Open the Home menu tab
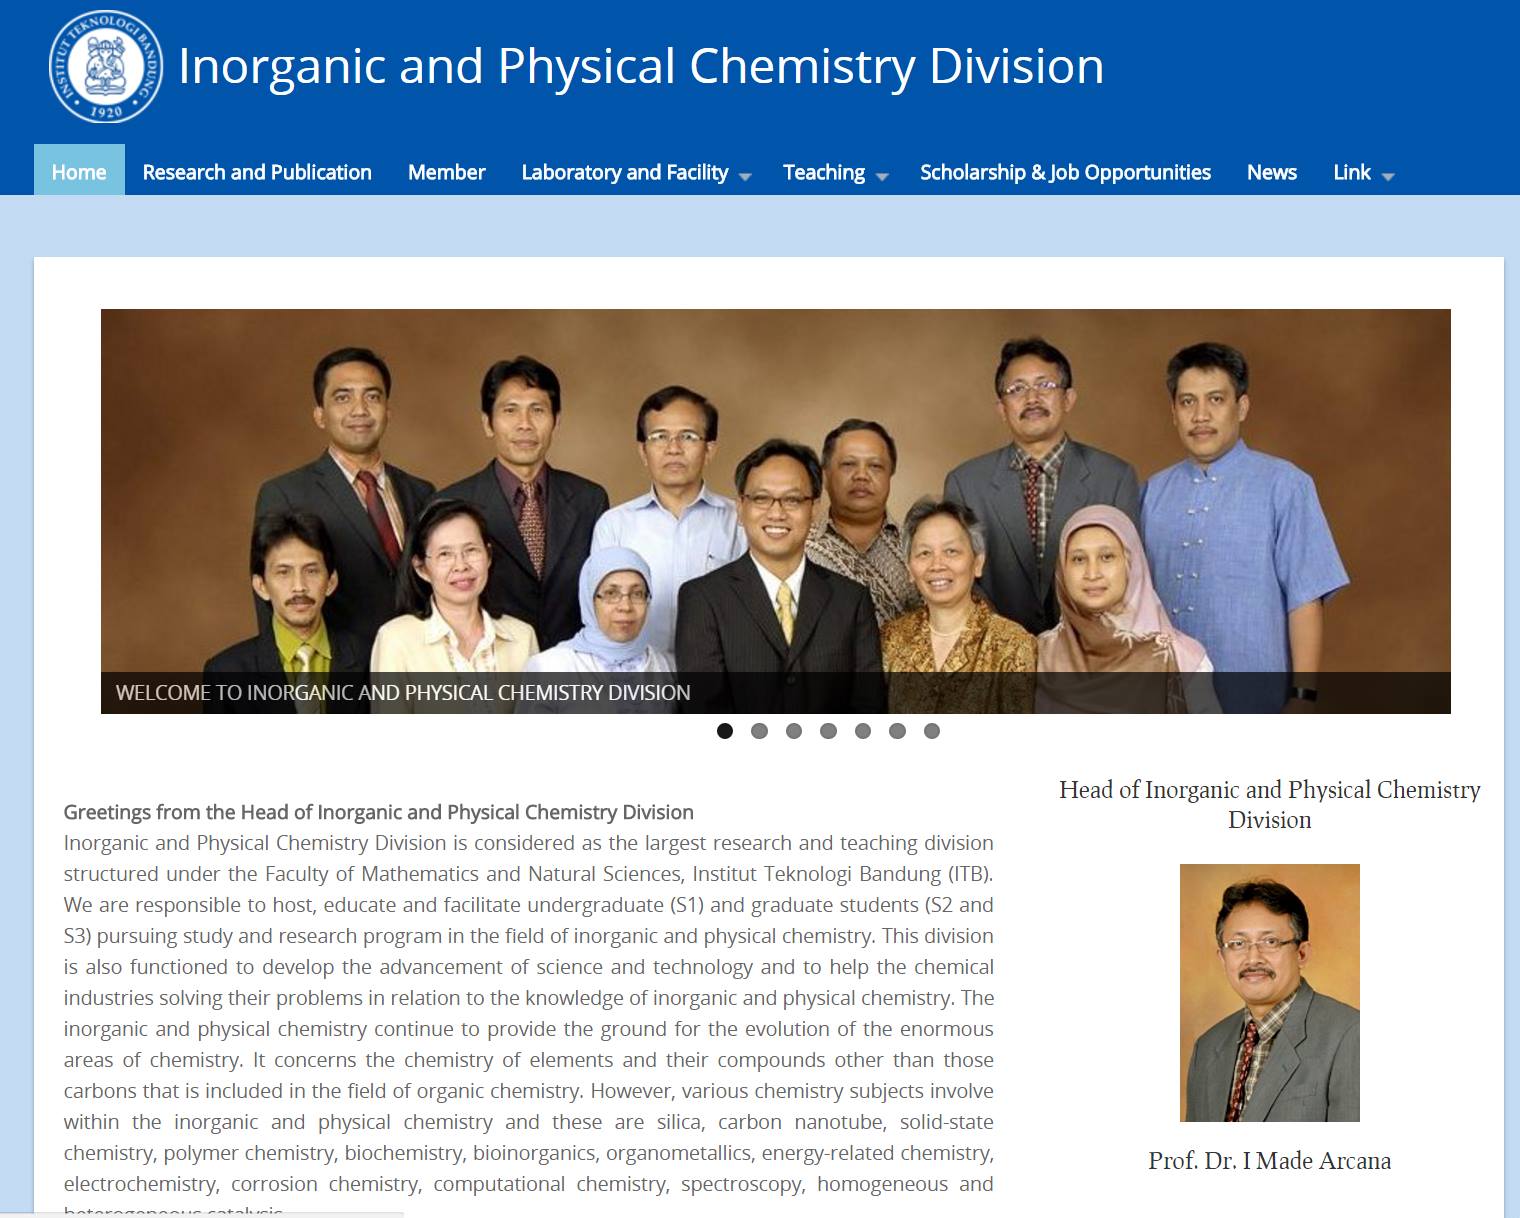This screenshot has height=1218, width=1520. [79, 172]
